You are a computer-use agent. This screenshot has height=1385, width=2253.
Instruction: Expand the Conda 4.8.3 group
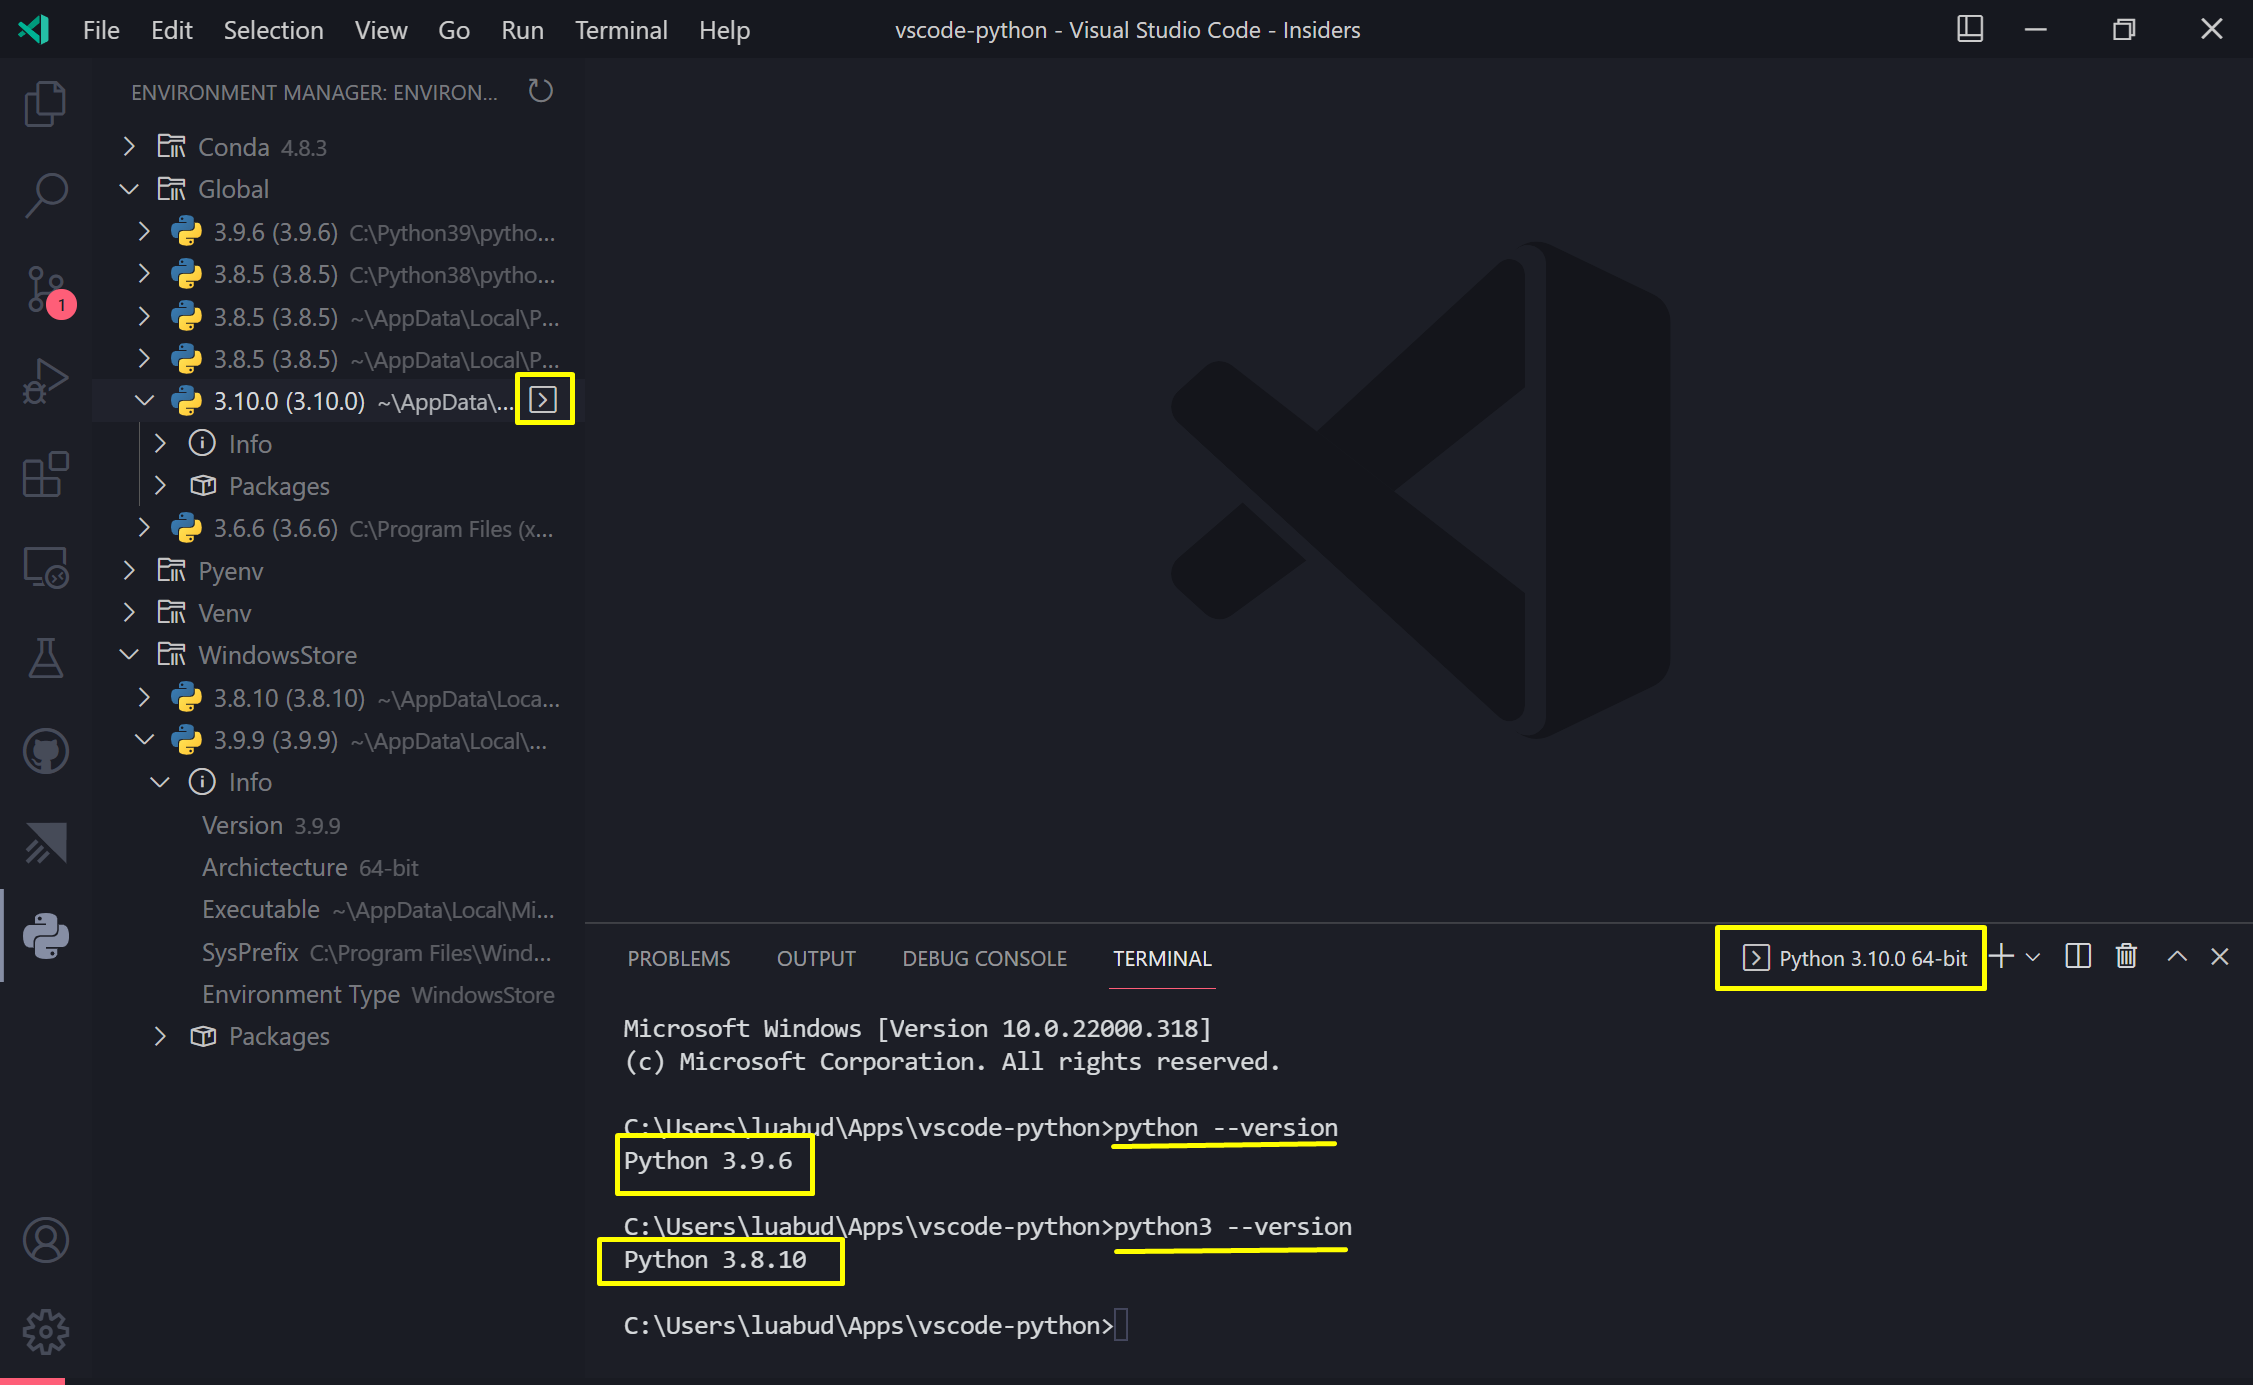click(128, 147)
